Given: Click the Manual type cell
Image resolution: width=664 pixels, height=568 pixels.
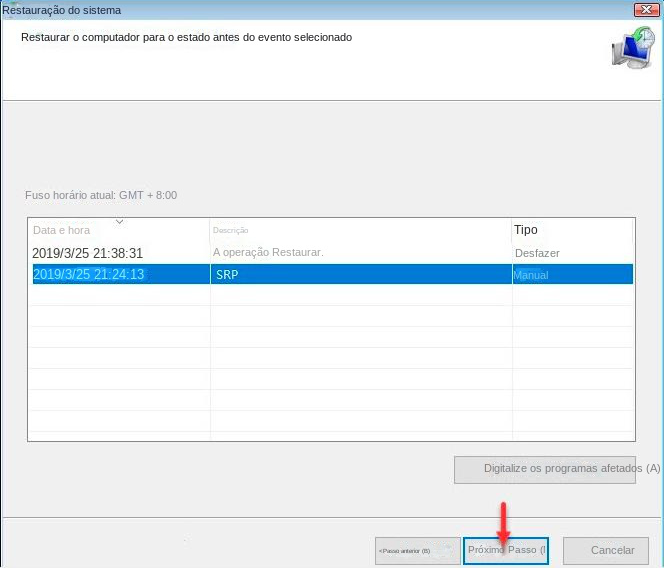Looking at the screenshot, I should [531, 274].
